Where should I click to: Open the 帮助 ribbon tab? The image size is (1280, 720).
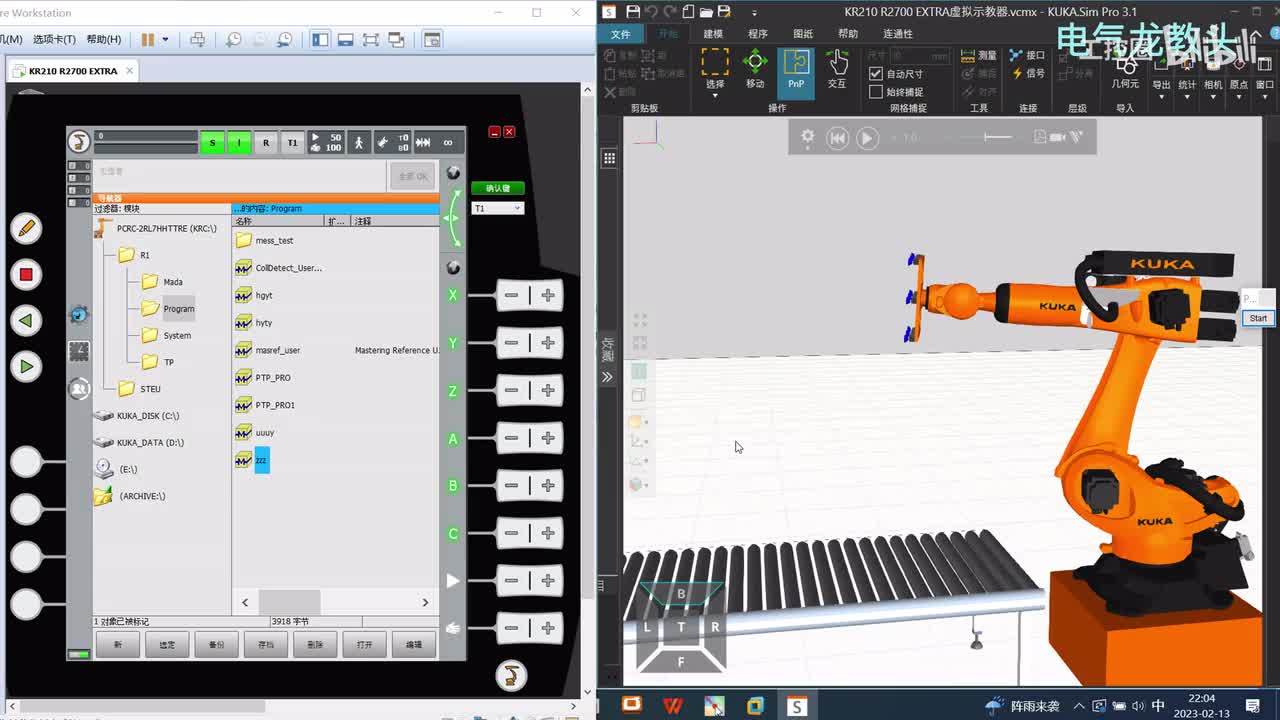click(848, 34)
